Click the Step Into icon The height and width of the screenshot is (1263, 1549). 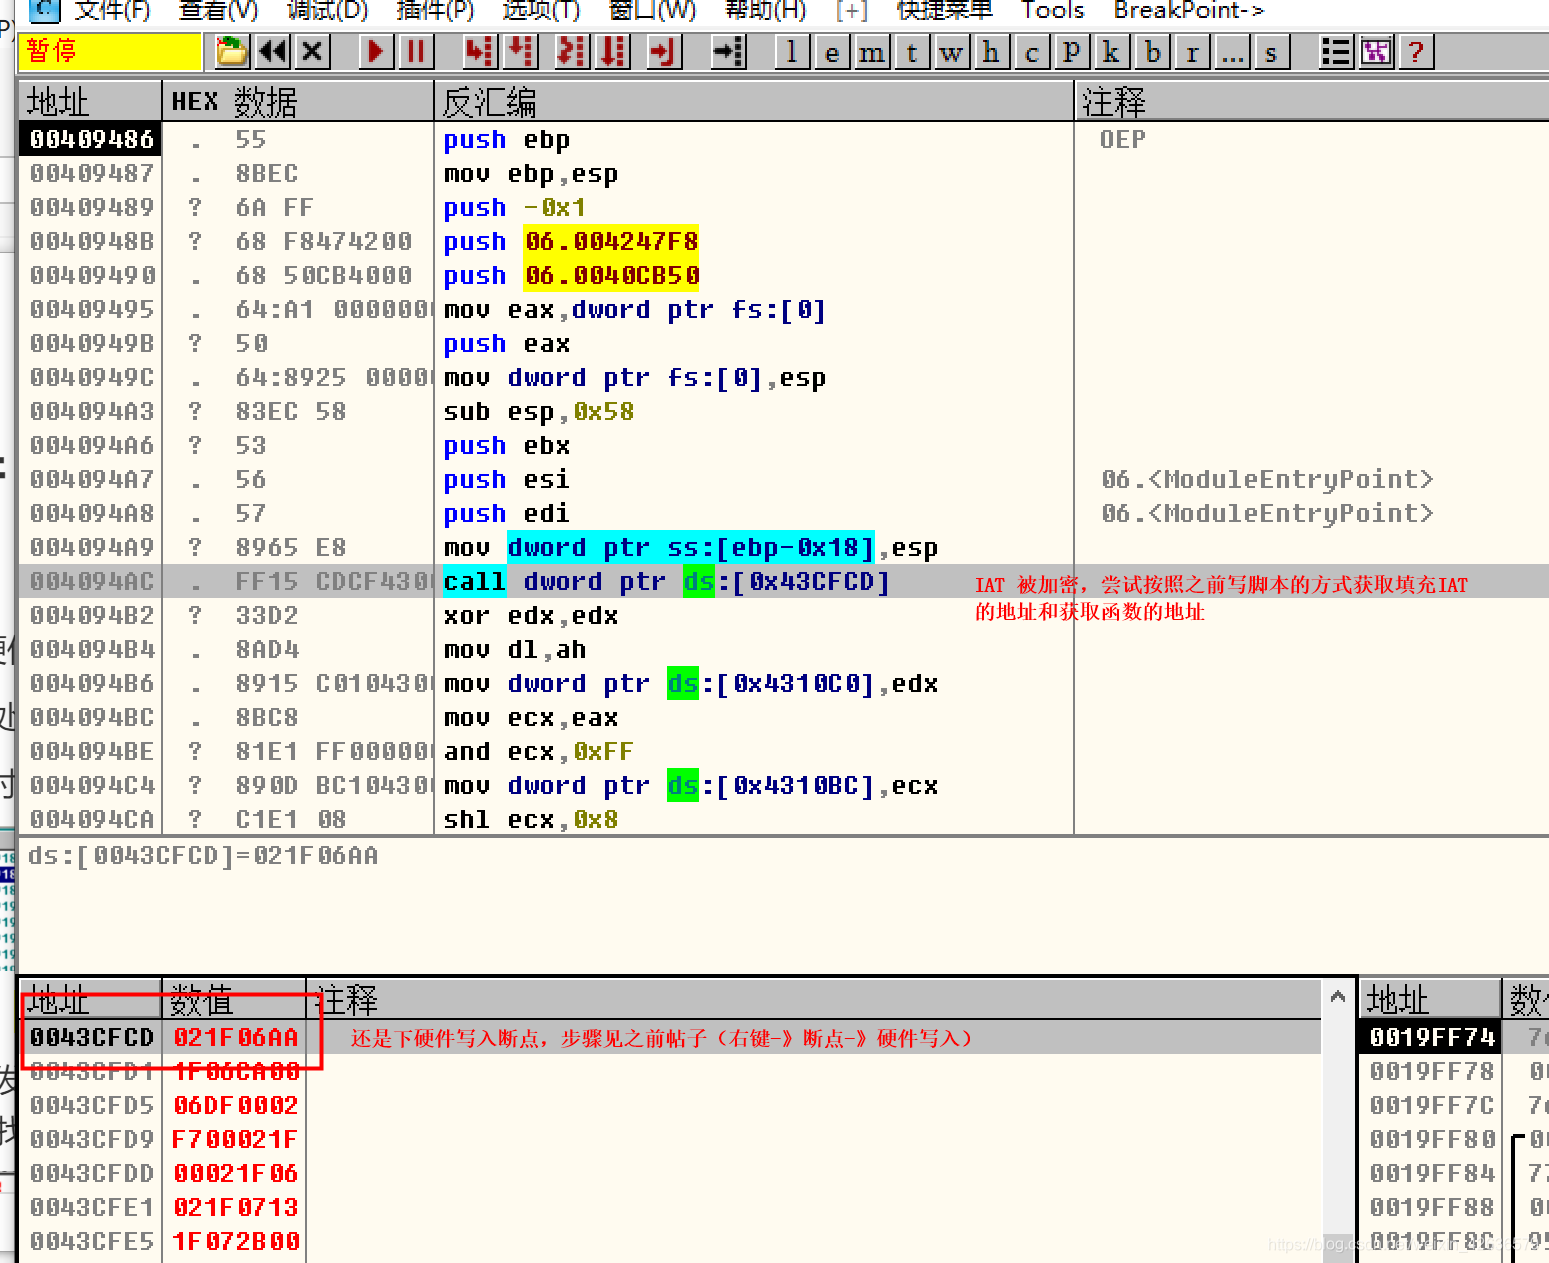tap(480, 51)
